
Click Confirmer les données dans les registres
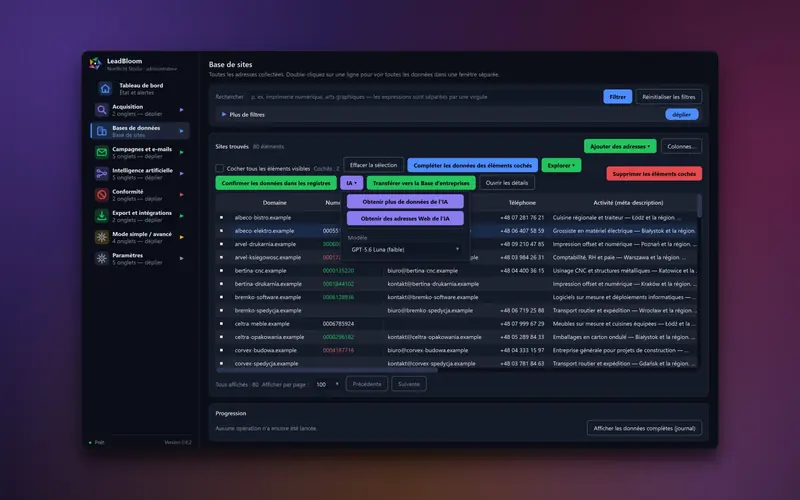pyautogui.click(x=276, y=183)
